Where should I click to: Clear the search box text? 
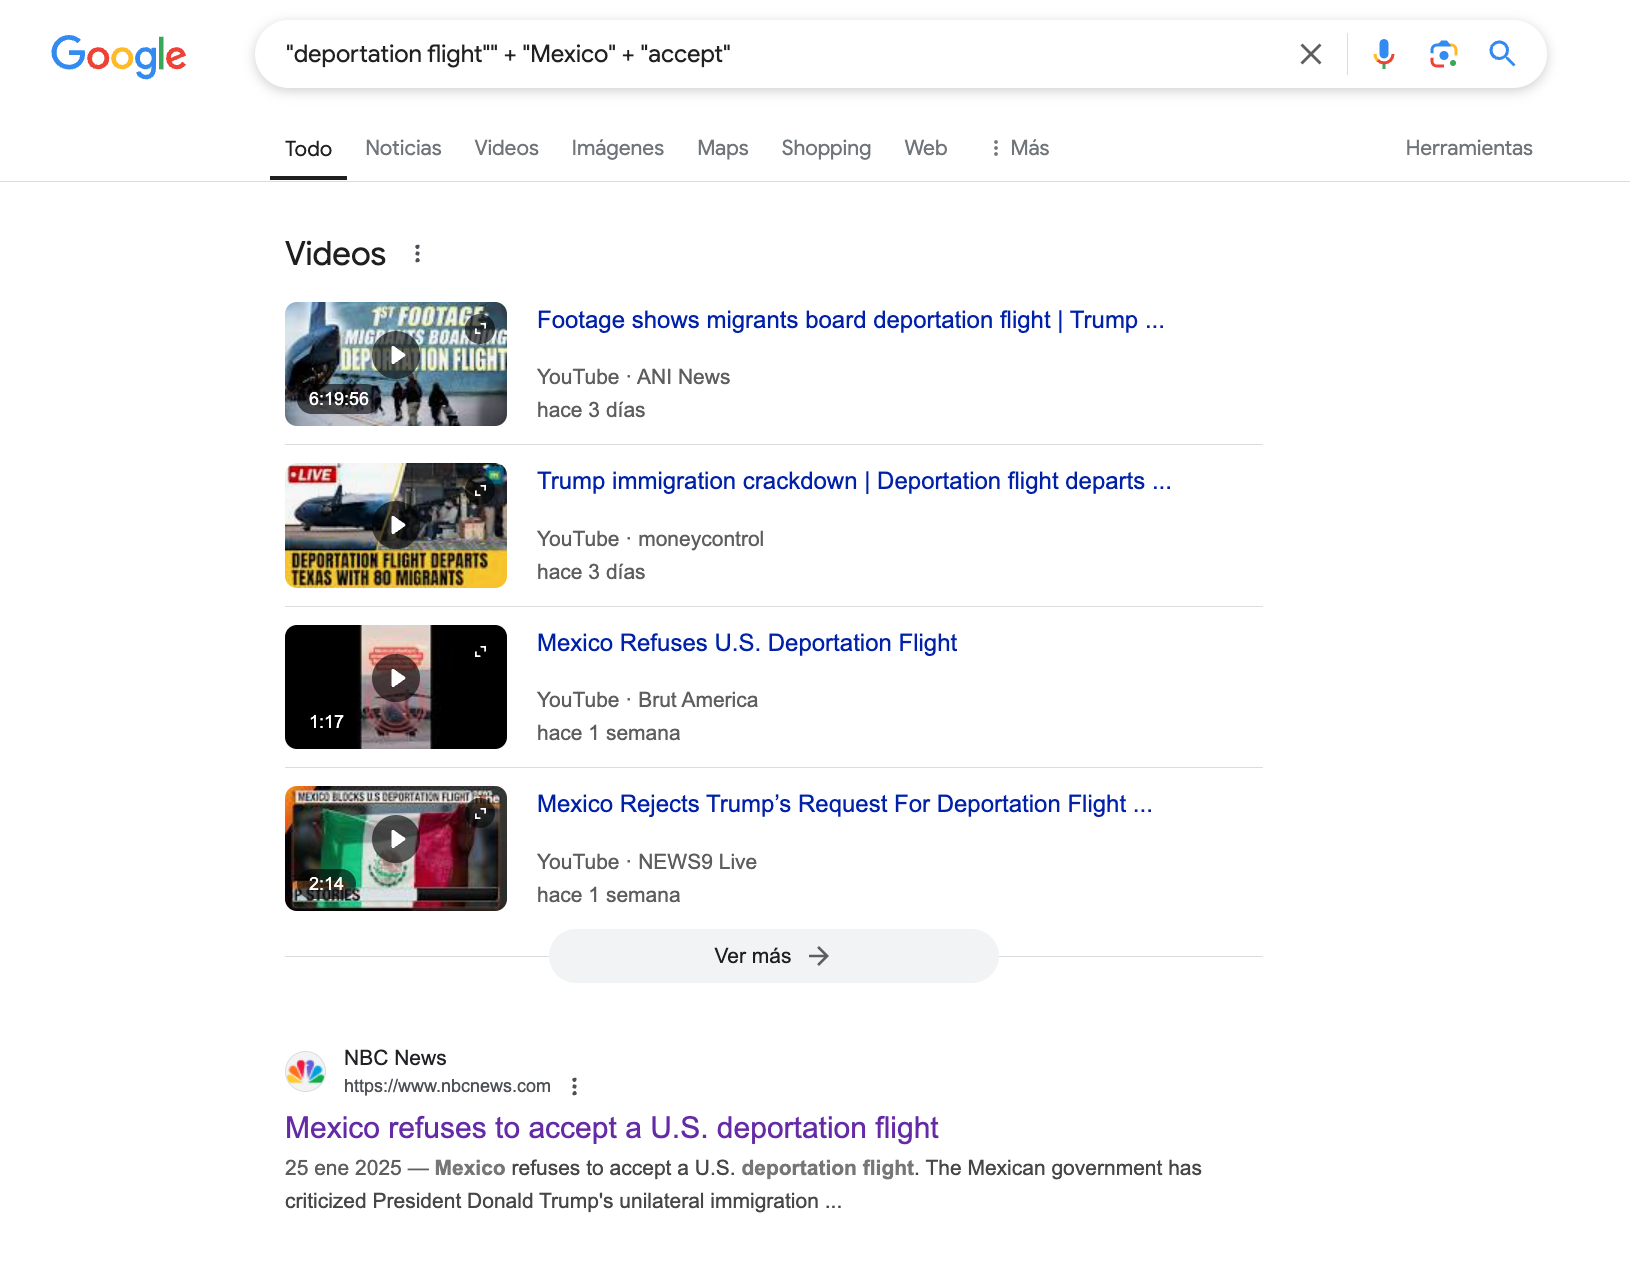[1310, 54]
